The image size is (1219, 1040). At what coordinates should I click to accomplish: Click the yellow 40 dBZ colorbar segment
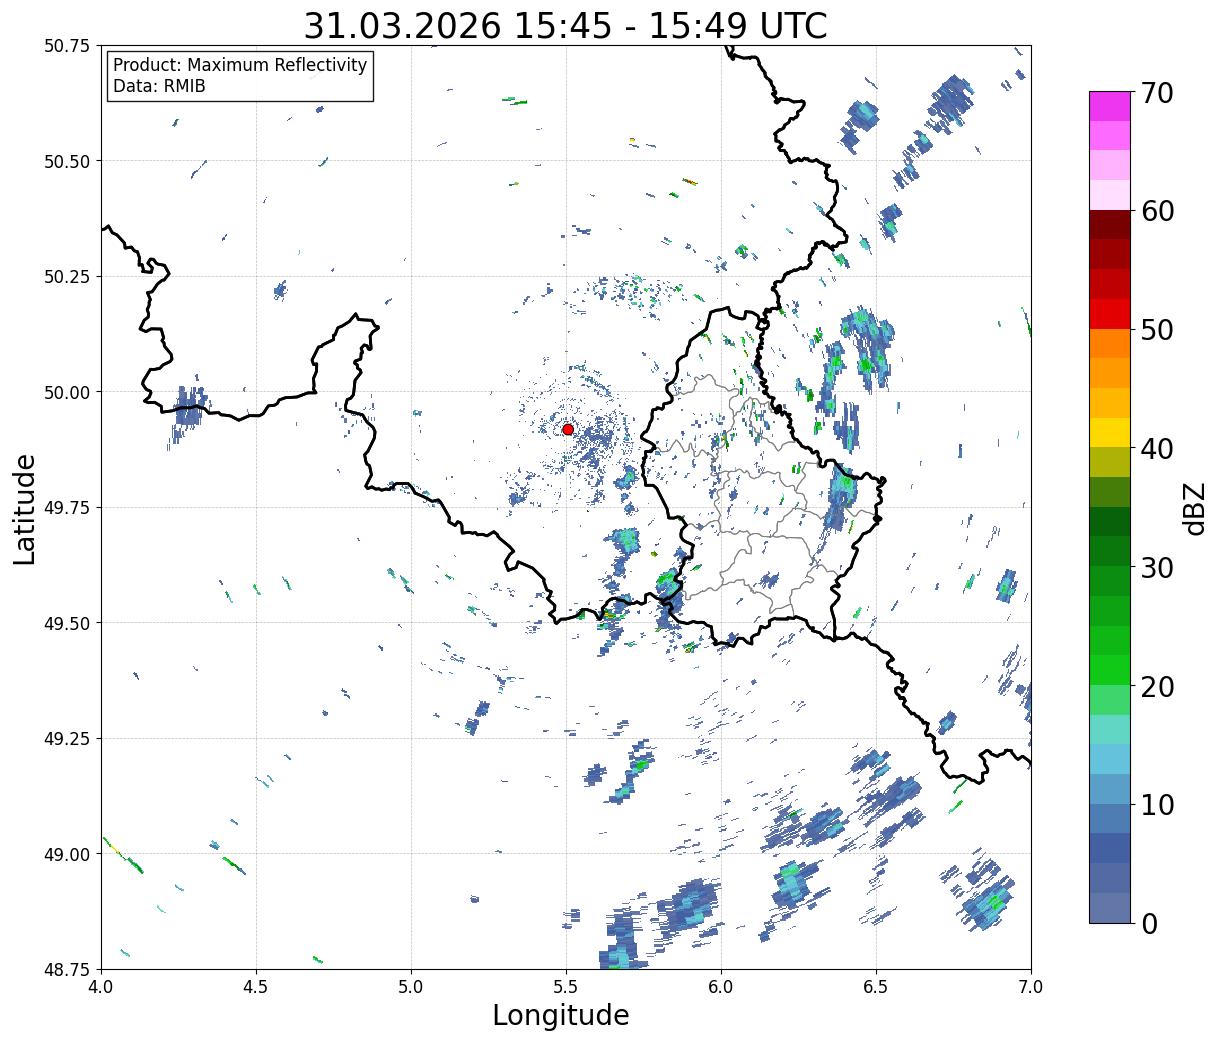pyautogui.click(x=1110, y=432)
